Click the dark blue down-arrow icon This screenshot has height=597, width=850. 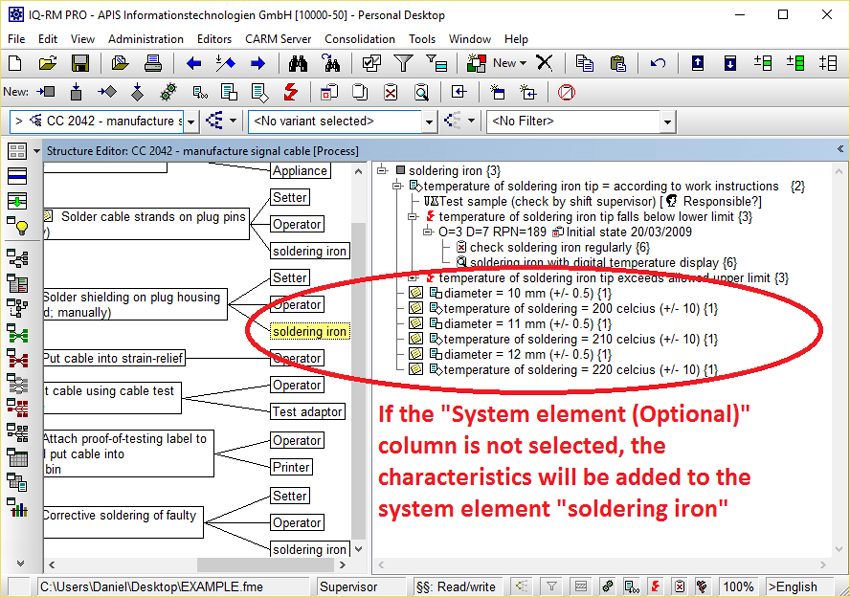pos(730,63)
